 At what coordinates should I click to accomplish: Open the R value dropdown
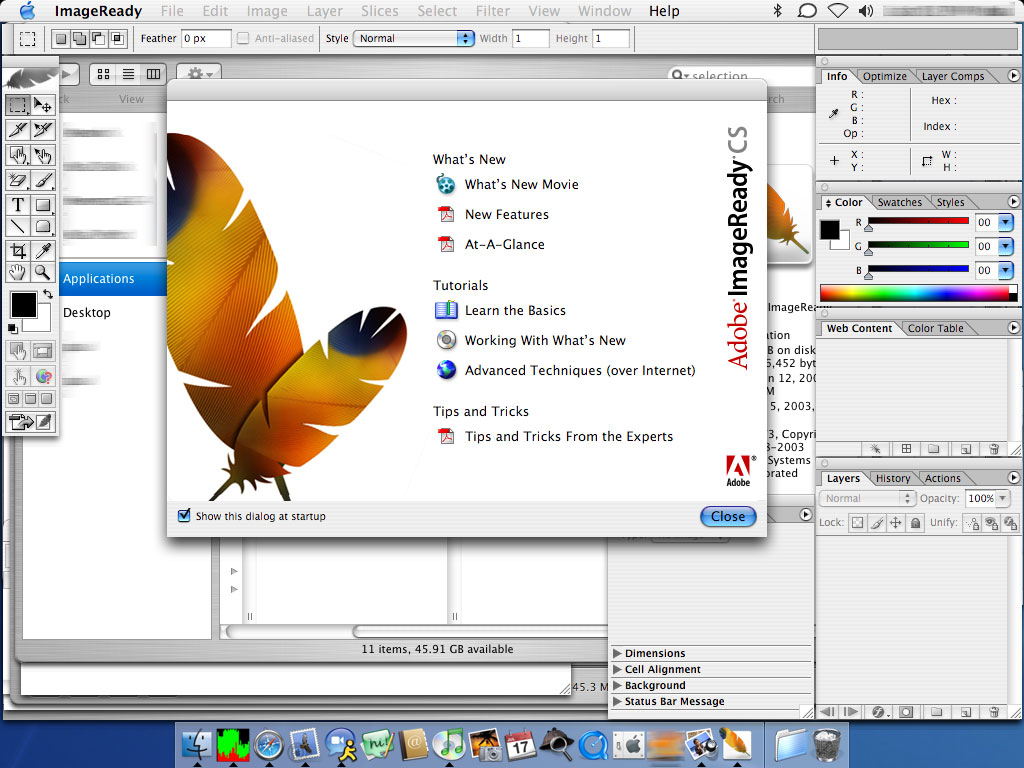coord(1006,222)
